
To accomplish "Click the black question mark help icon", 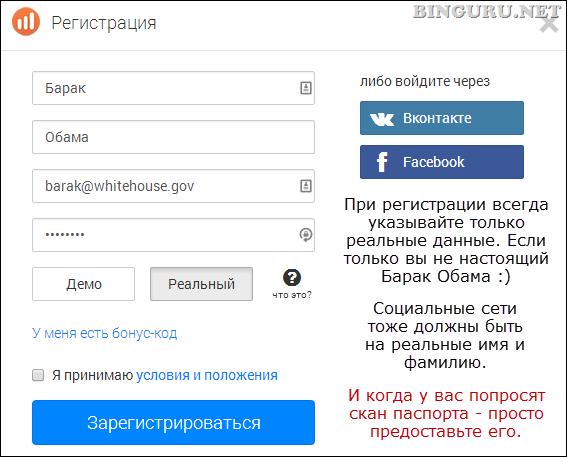I will 291,278.
